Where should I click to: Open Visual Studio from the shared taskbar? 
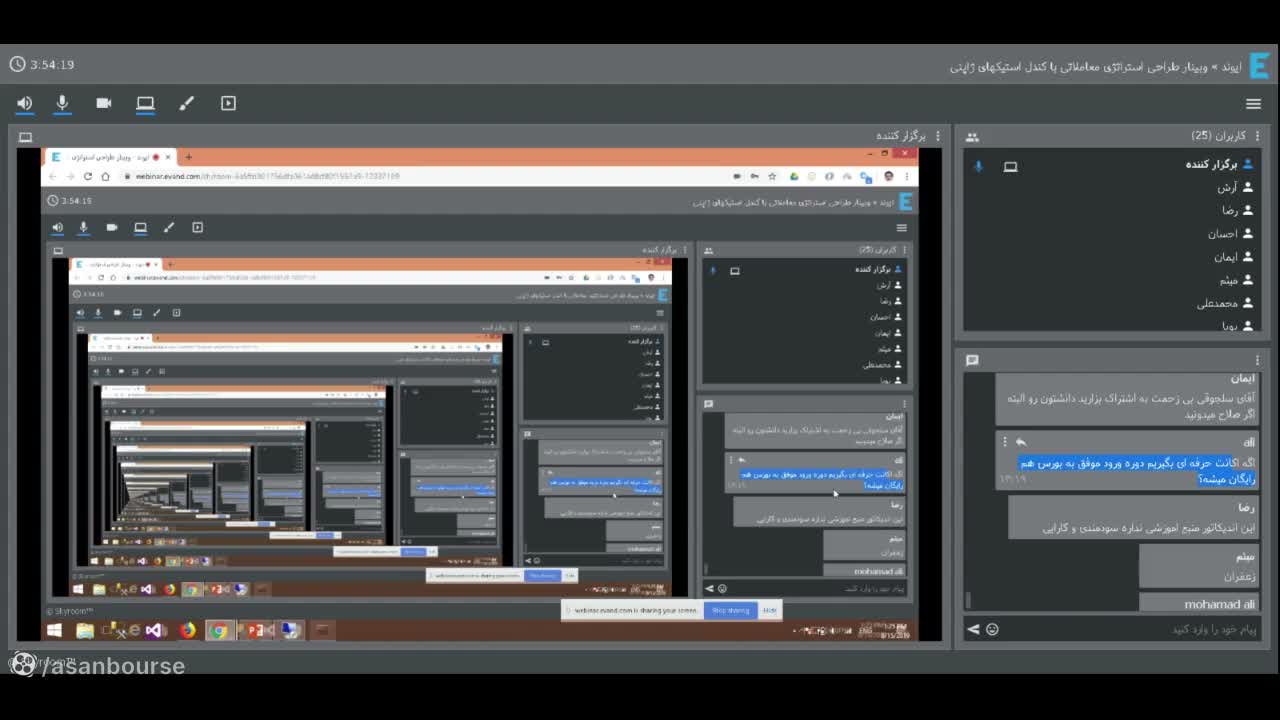point(154,630)
